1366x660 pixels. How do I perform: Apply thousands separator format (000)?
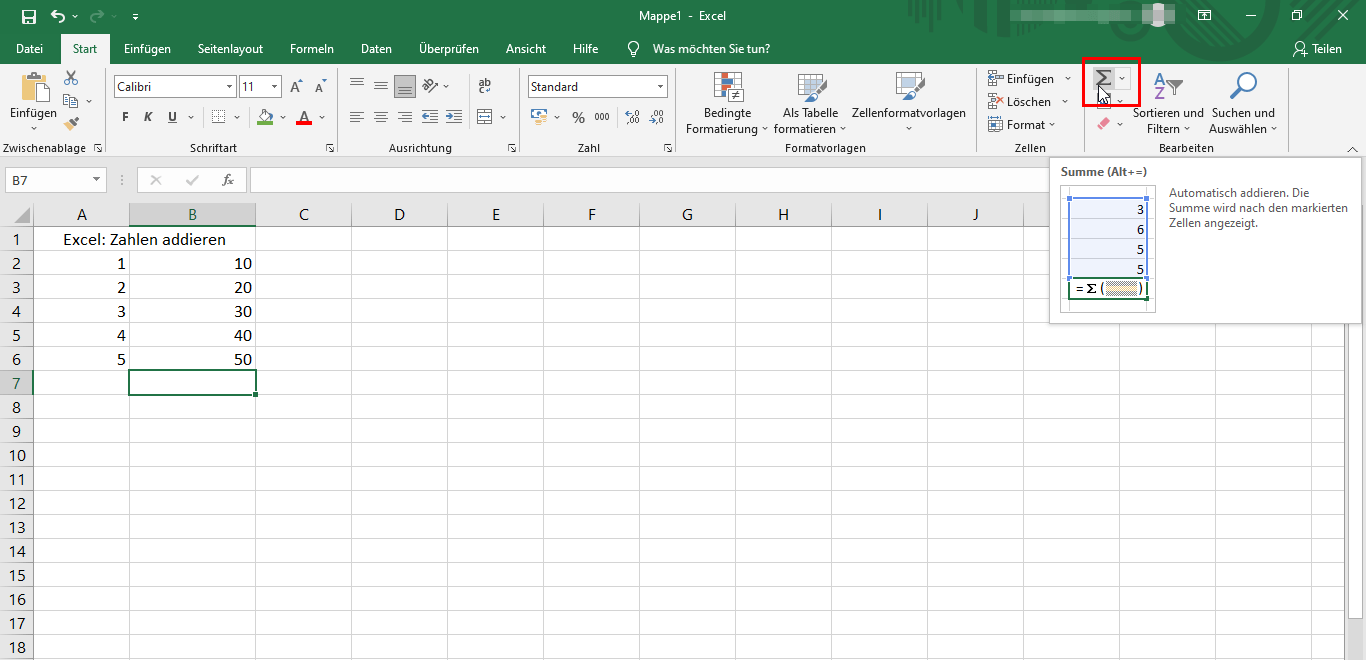click(602, 117)
